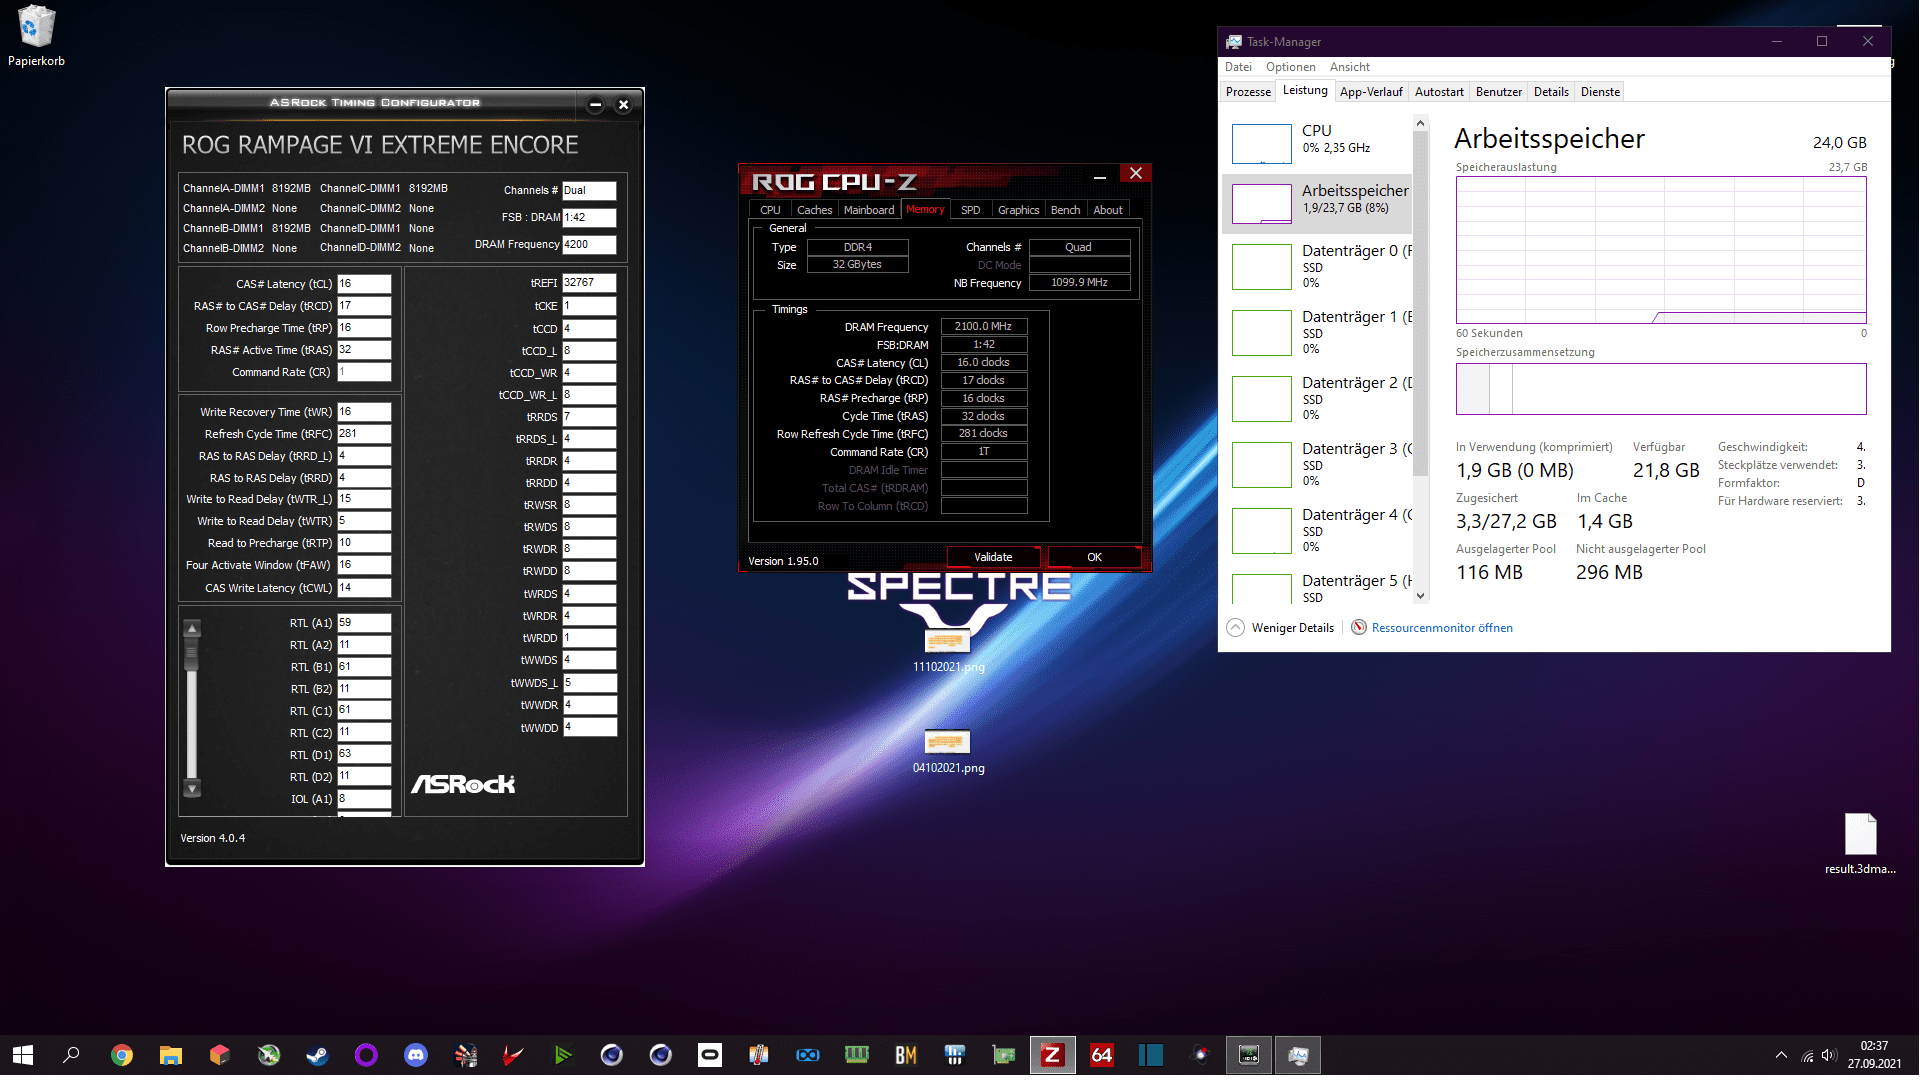
Task: Open the Optionen menu in Task Manager
Action: click(x=1290, y=67)
